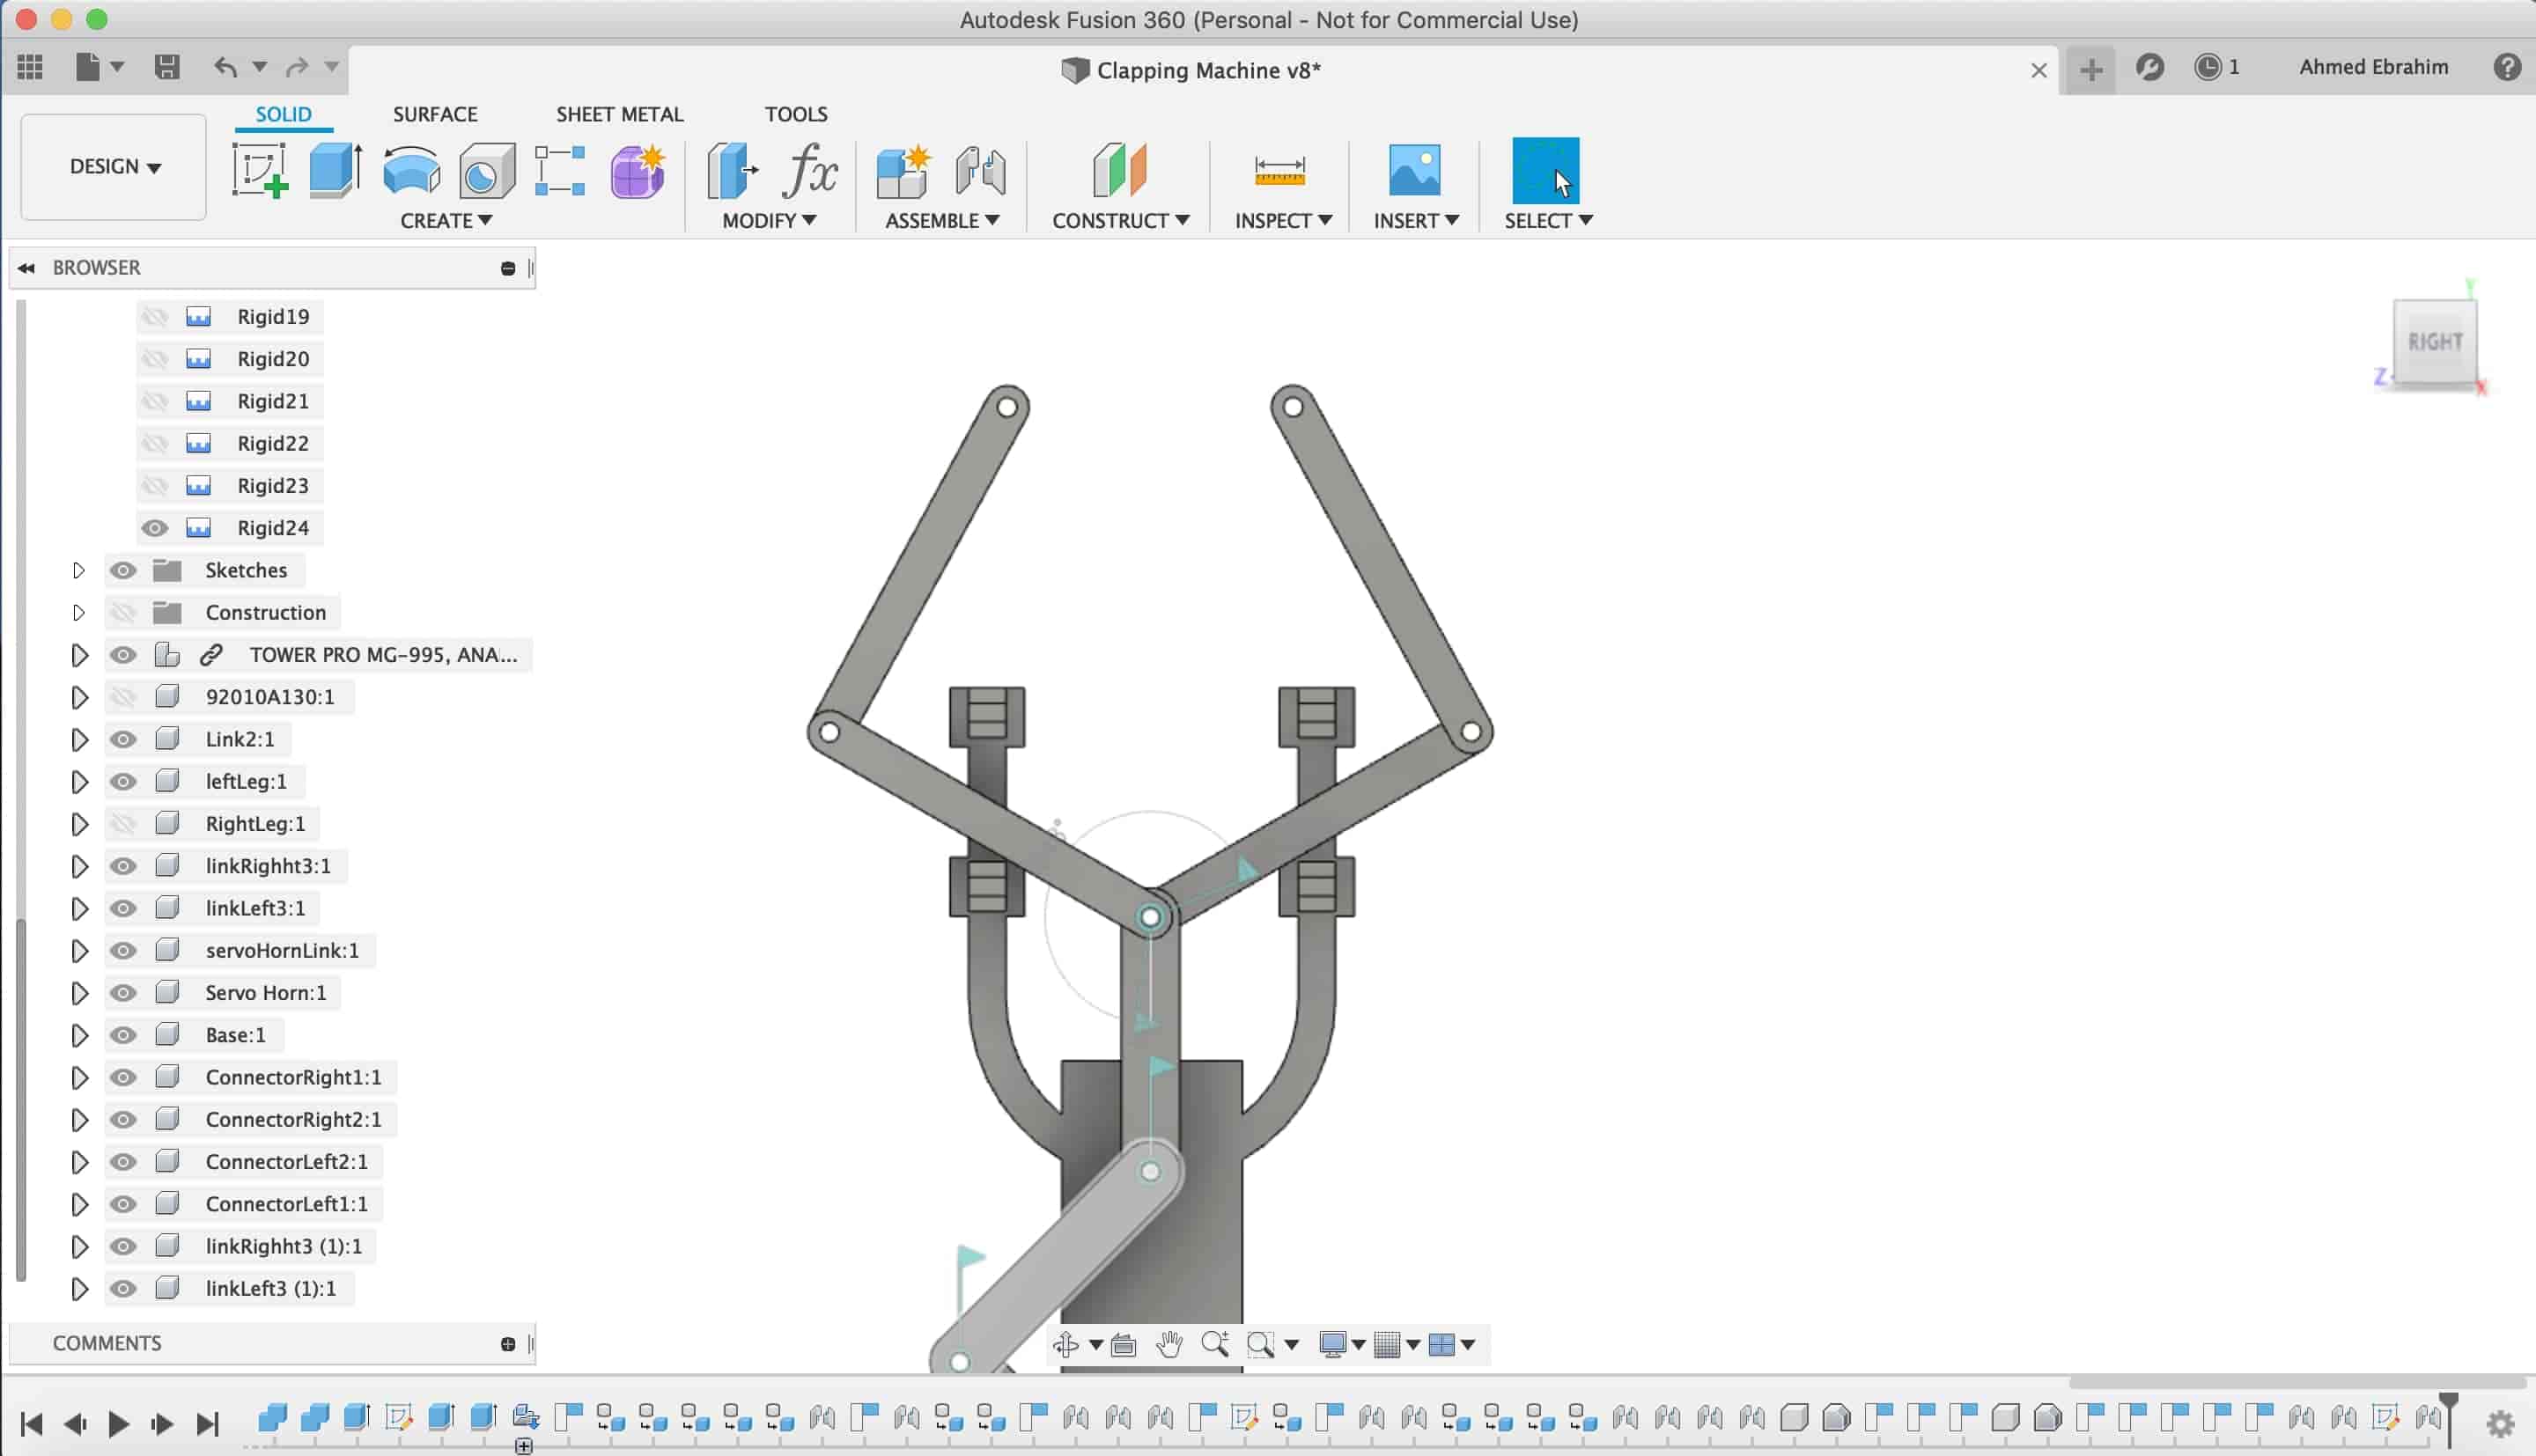Click the Look At icon
Image resolution: width=2536 pixels, height=1456 pixels.
coord(1123,1345)
